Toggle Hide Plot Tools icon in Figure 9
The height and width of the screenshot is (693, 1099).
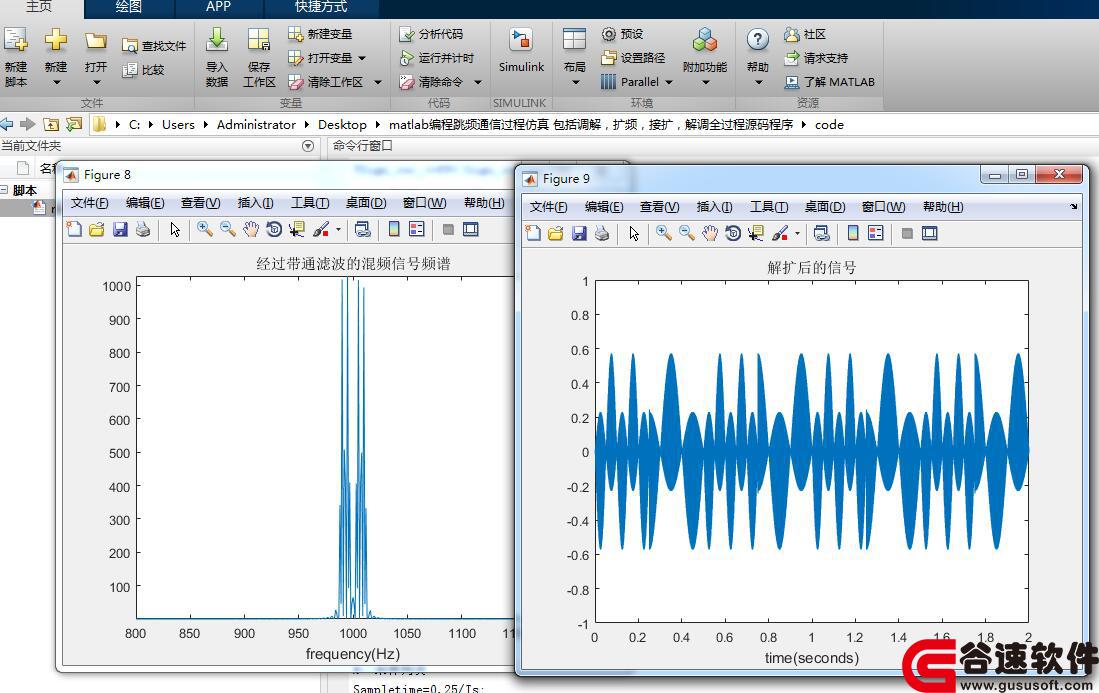click(907, 233)
